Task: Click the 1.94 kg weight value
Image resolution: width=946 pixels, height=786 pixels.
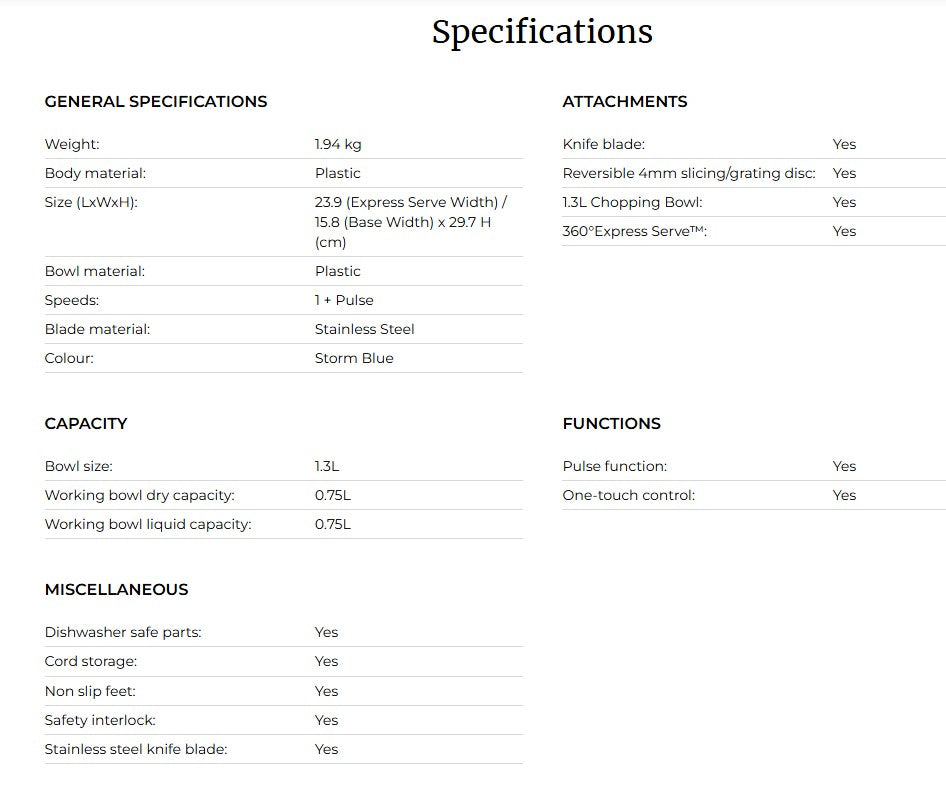Action: tap(338, 144)
